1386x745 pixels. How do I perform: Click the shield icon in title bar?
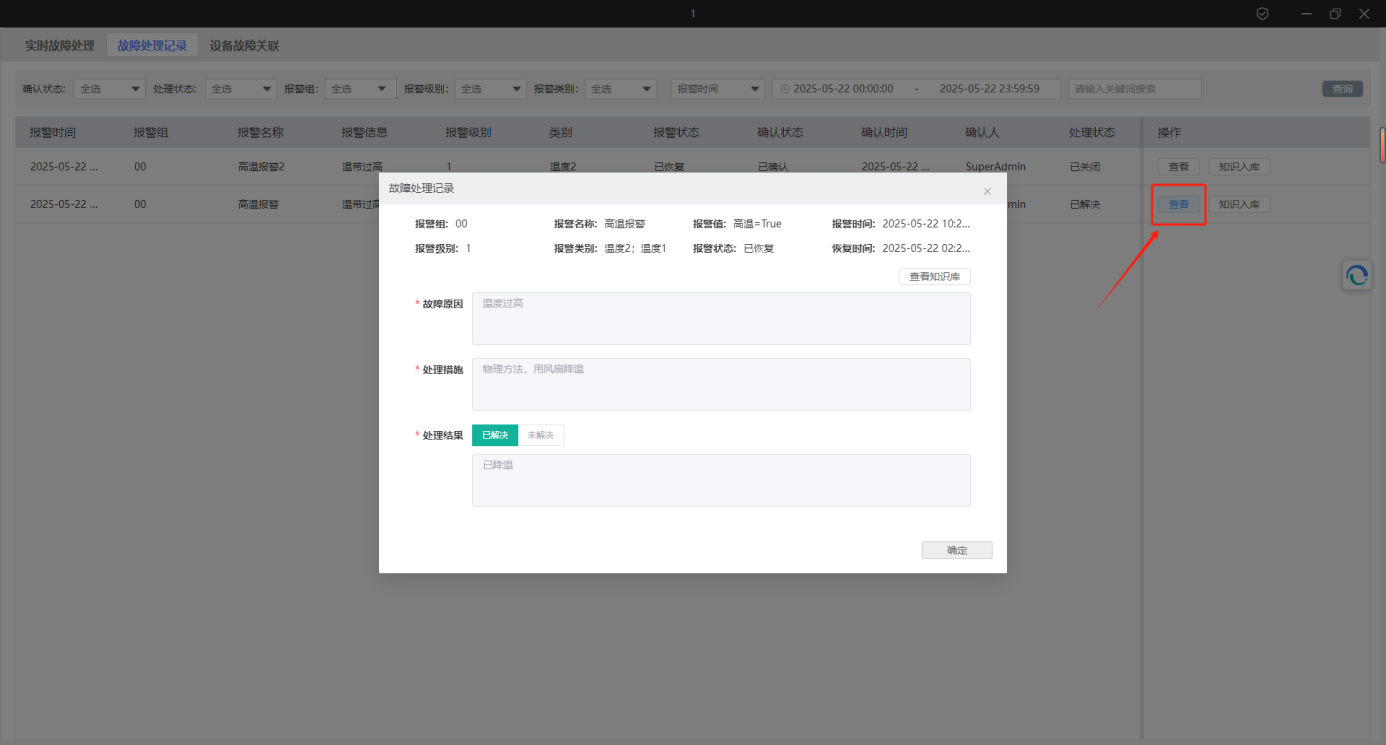pos(1263,13)
